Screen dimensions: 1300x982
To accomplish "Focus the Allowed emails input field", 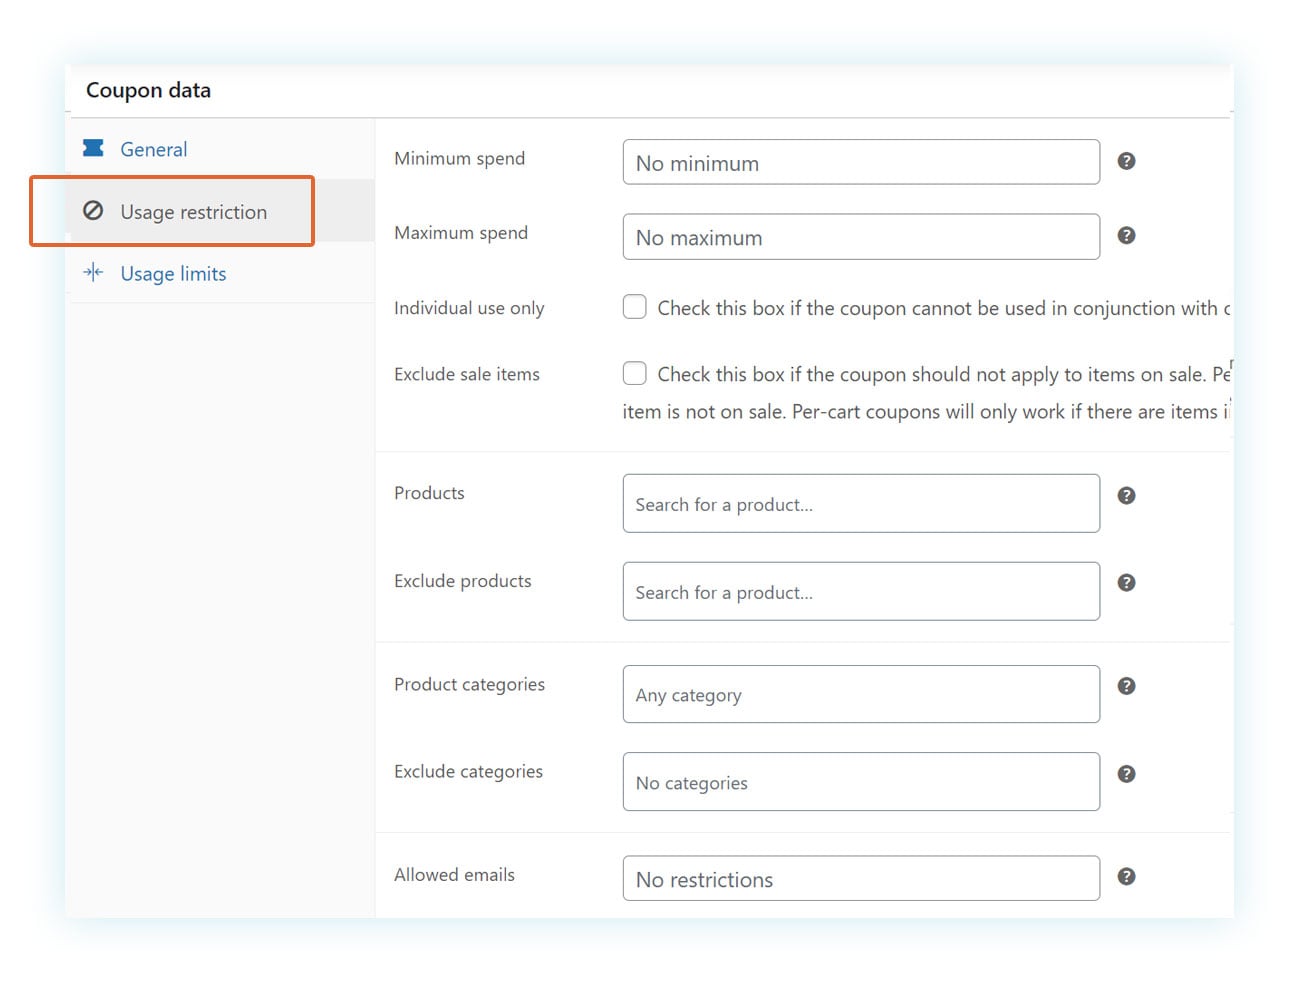I will coord(860,879).
